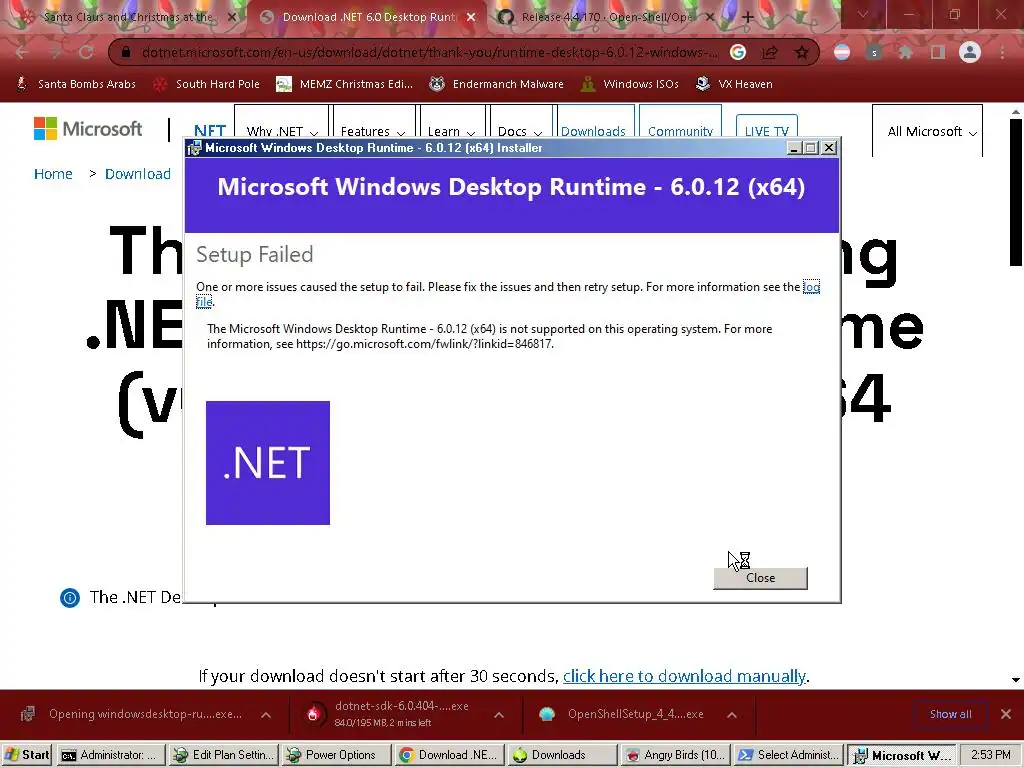Switch to Power Options in taskbar
The width and height of the screenshot is (1024, 768).
pos(336,755)
